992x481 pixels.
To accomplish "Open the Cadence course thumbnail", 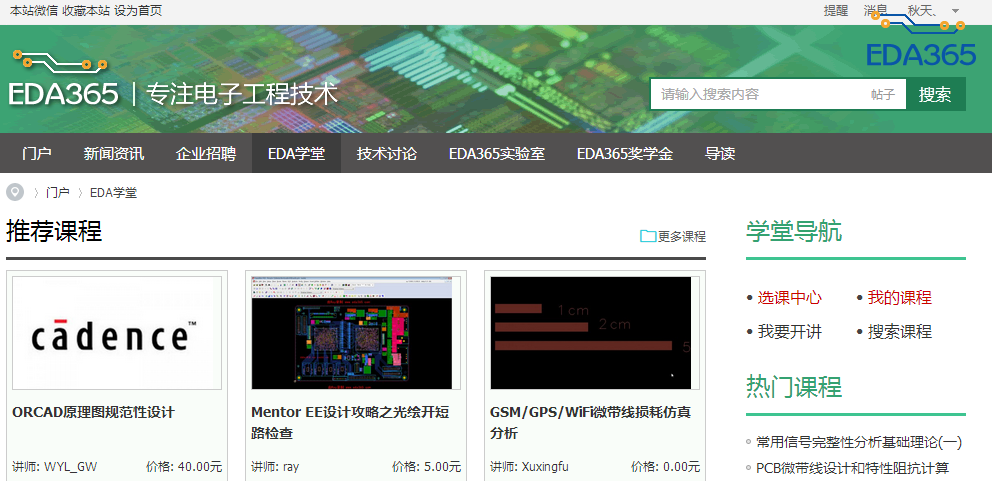I will (117, 333).
